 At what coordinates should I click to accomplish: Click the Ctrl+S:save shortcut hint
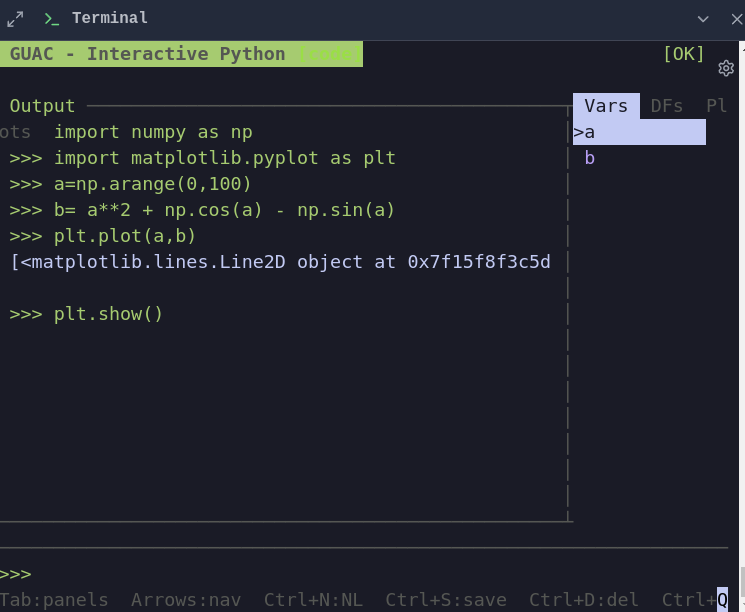446,600
